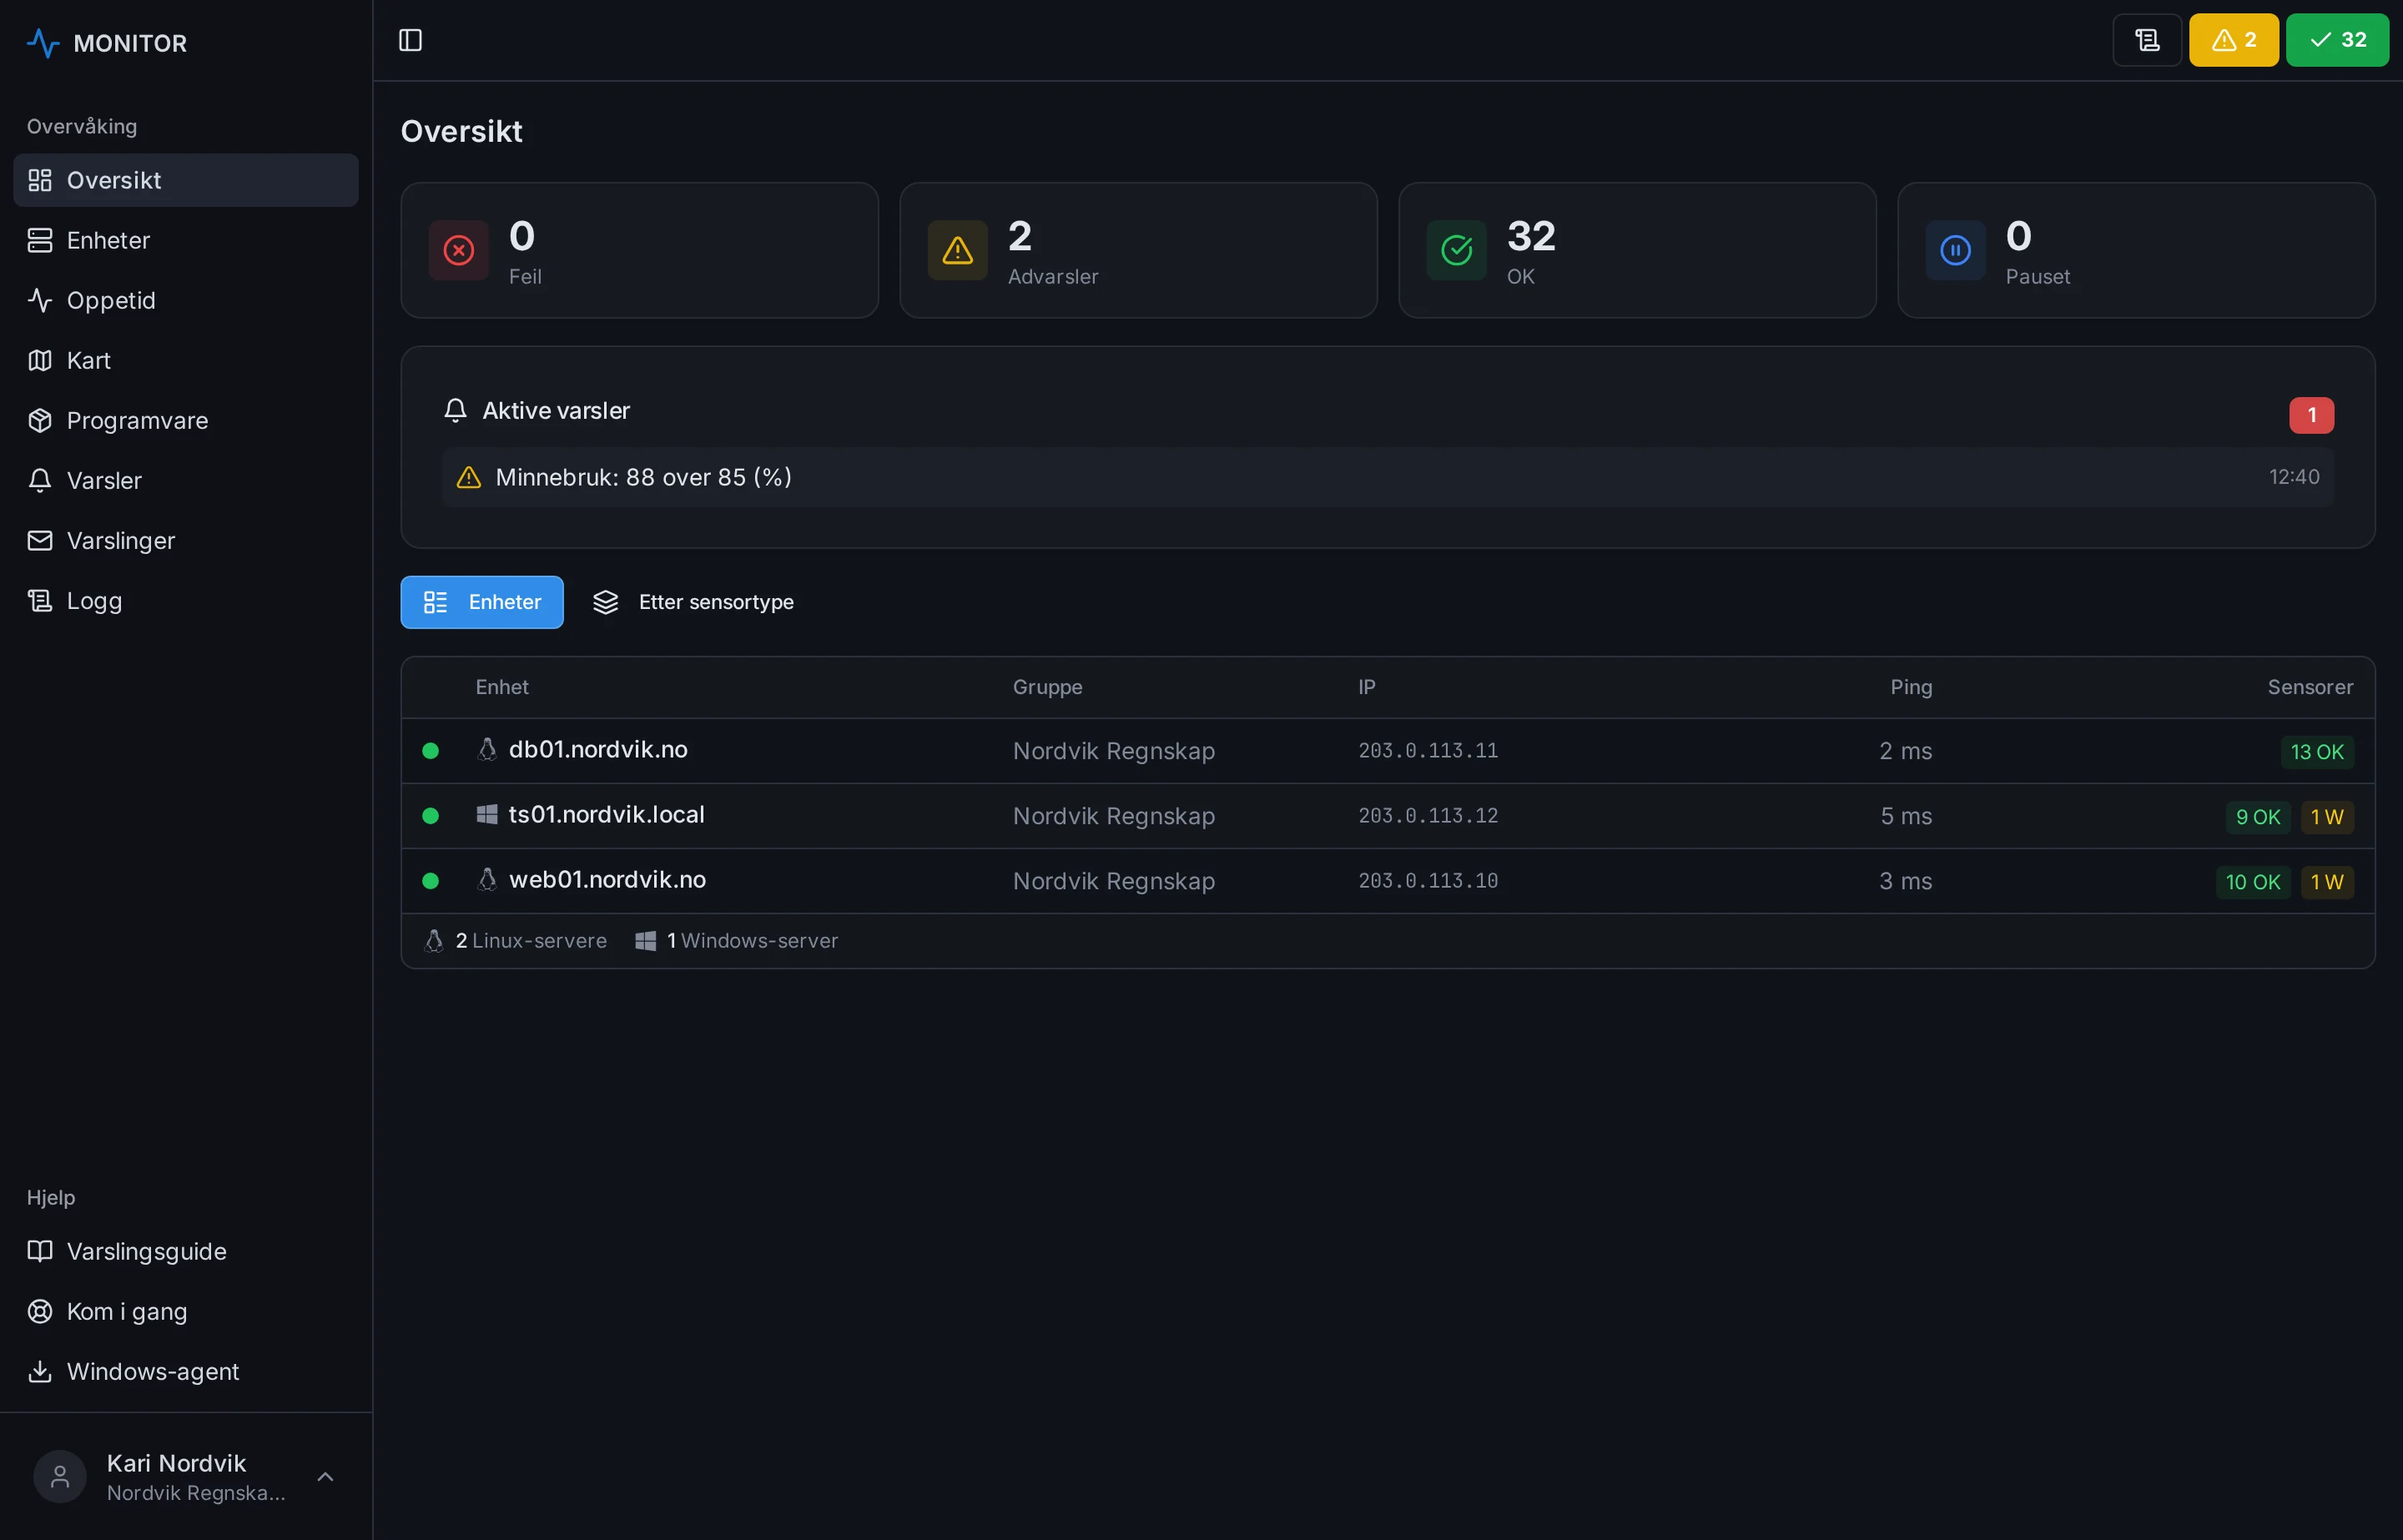Click the yellow Advarsler warning icon
Viewport: 2403px width, 1540px height.
[957, 250]
